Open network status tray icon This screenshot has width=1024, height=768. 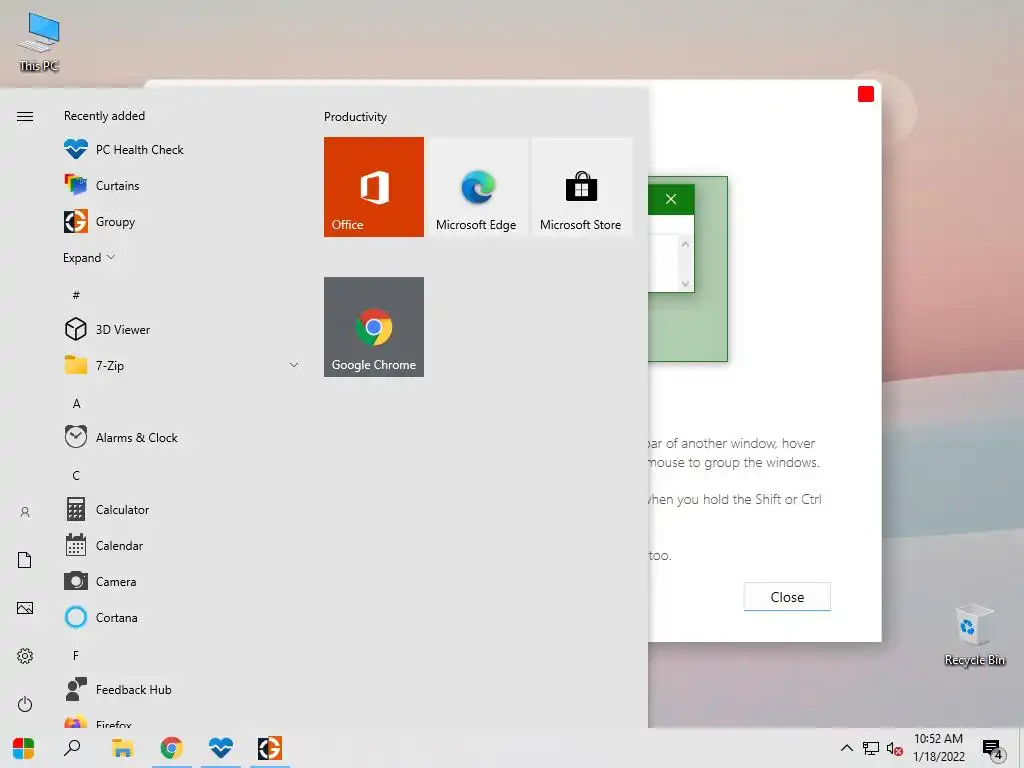click(x=871, y=748)
